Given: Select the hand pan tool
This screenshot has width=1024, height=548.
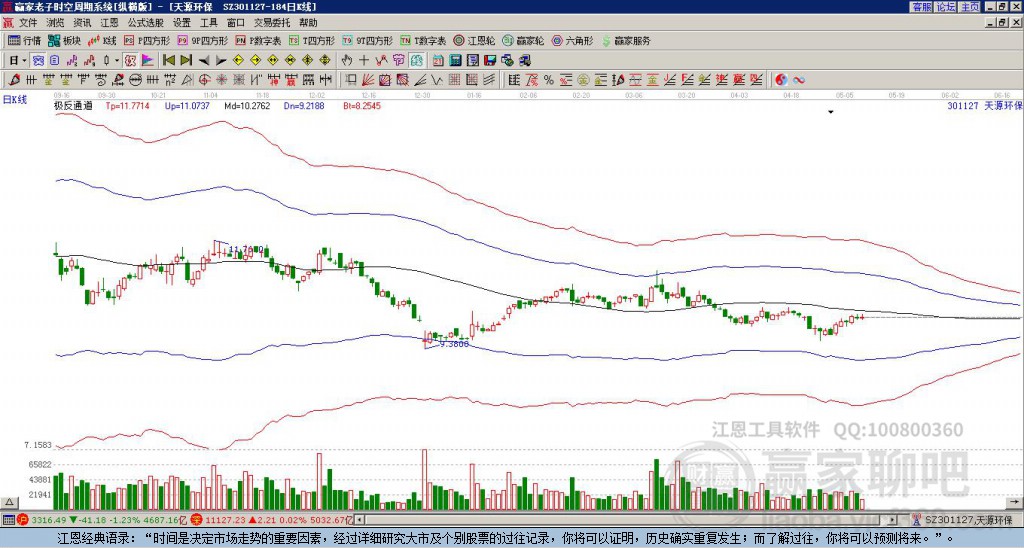Looking at the screenshot, I should (x=346, y=61).
